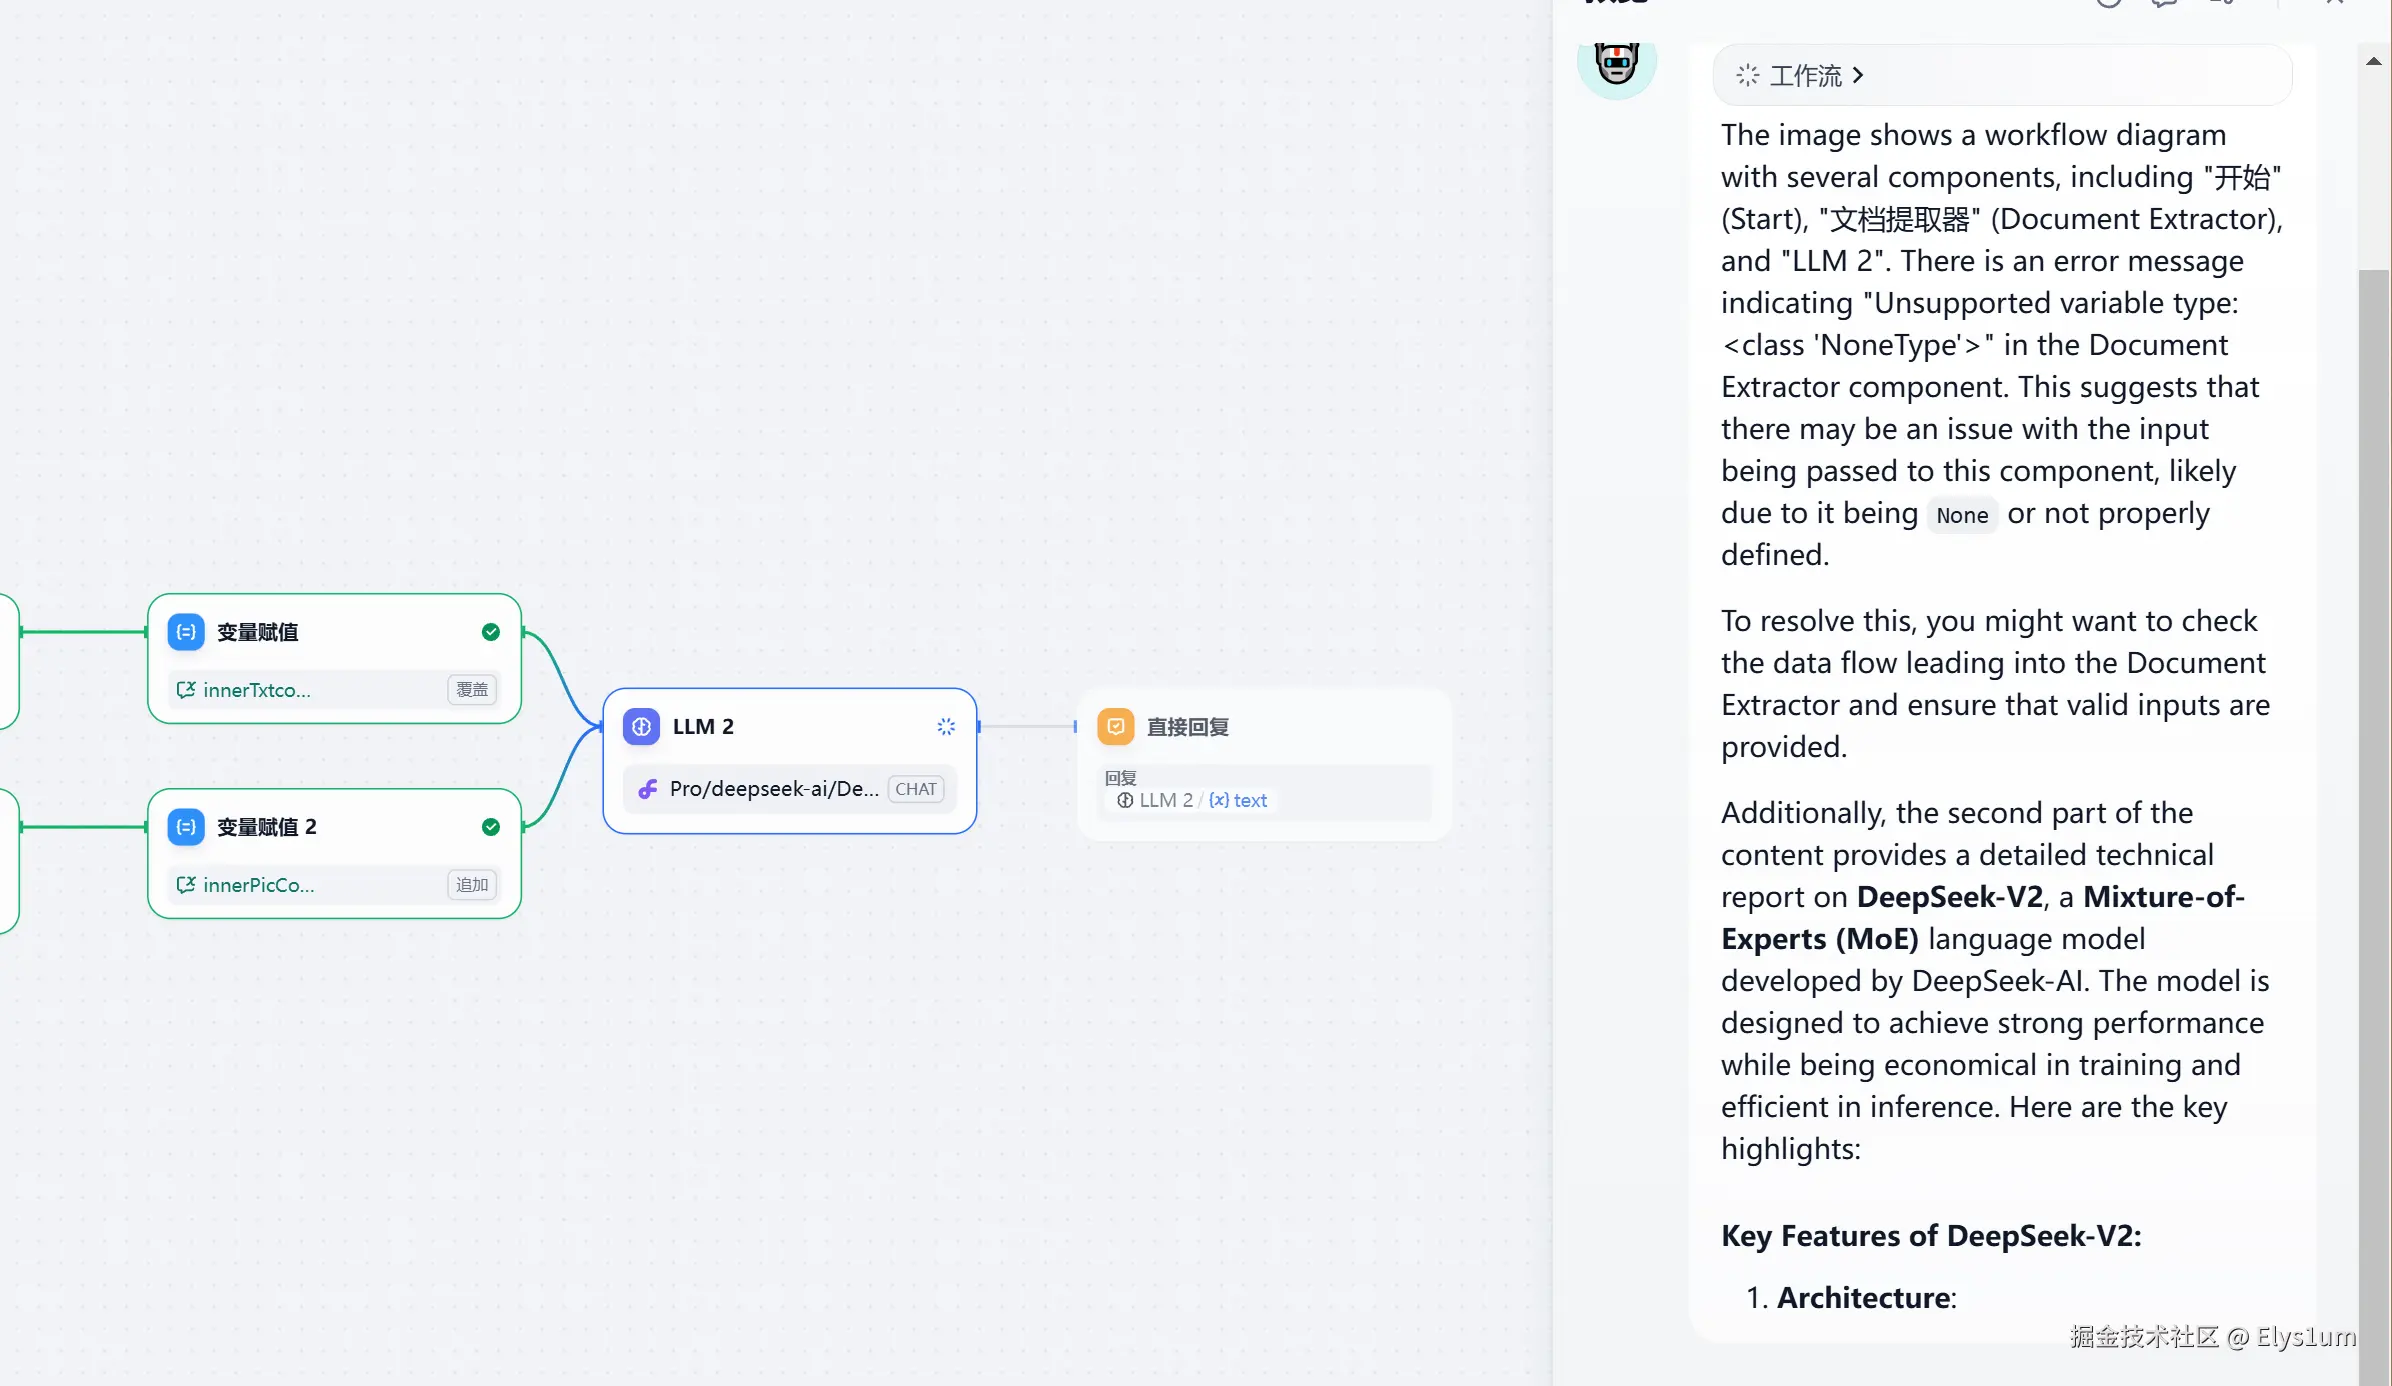Select the innerPicCo variable entry
Screen dimensions: 2392x1386
(245, 885)
